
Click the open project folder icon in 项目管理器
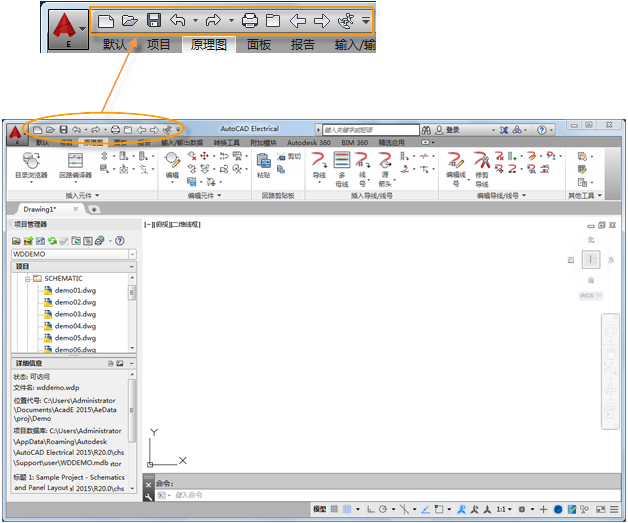tap(16, 241)
